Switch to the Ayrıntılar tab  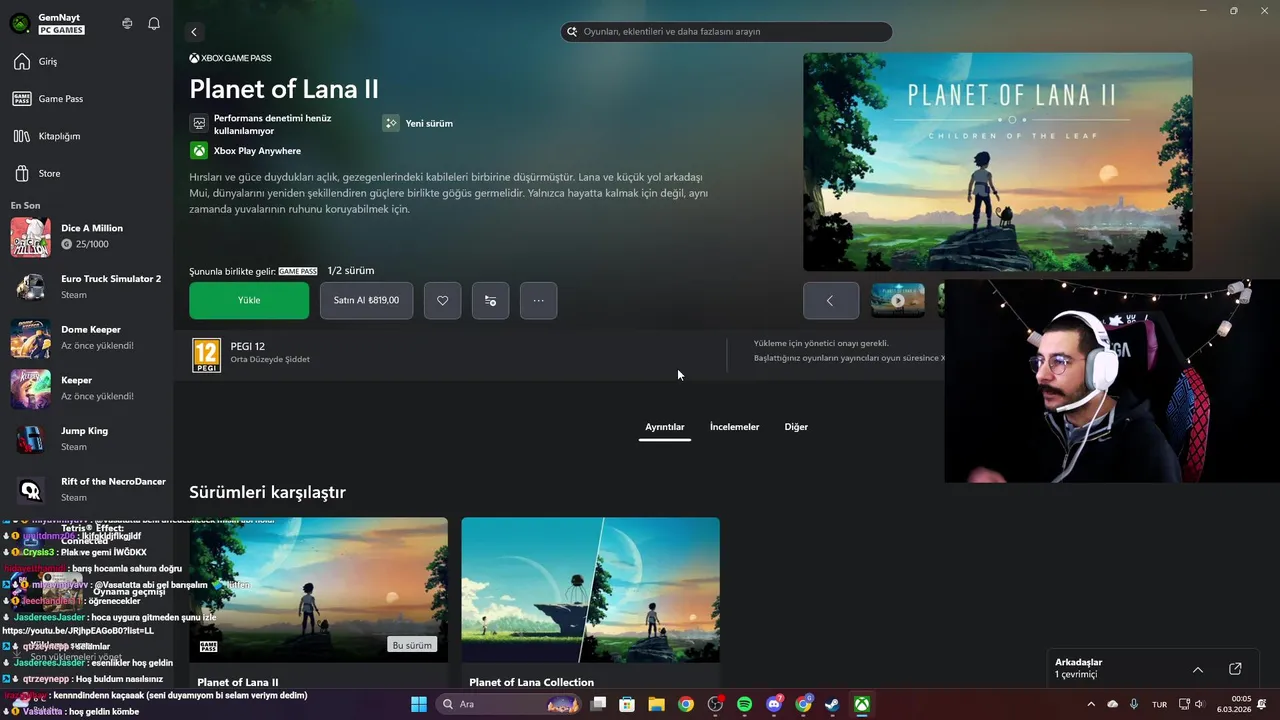pyautogui.click(x=665, y=427)
